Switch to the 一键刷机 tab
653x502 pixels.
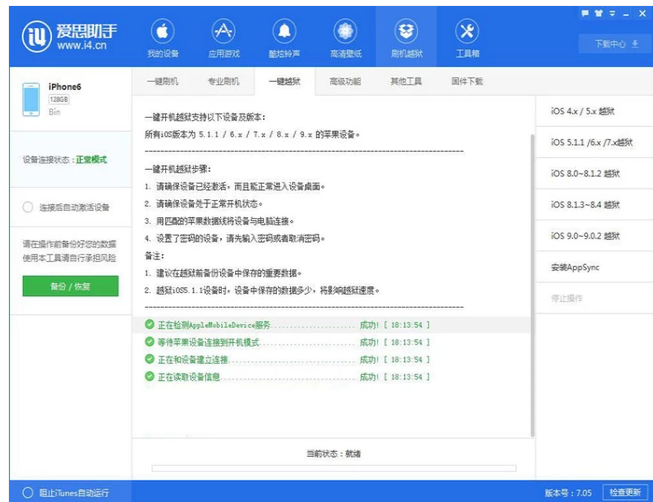[x=162, y=80]
